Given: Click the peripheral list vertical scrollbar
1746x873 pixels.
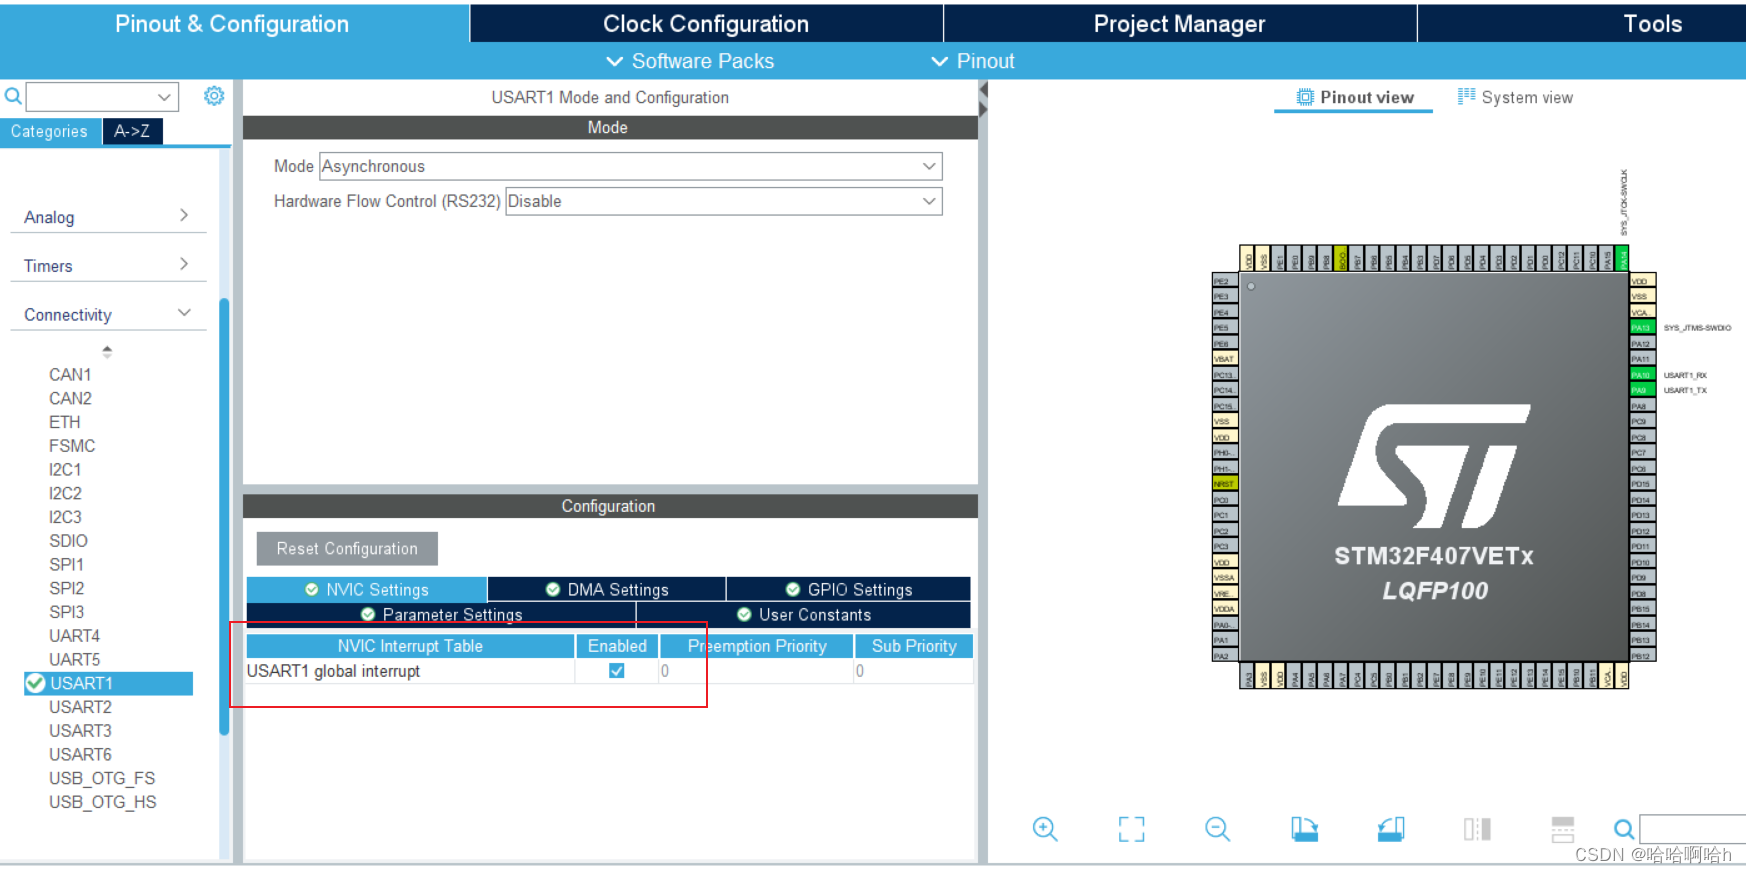Looking at the screenshot, I should point(224,515).
